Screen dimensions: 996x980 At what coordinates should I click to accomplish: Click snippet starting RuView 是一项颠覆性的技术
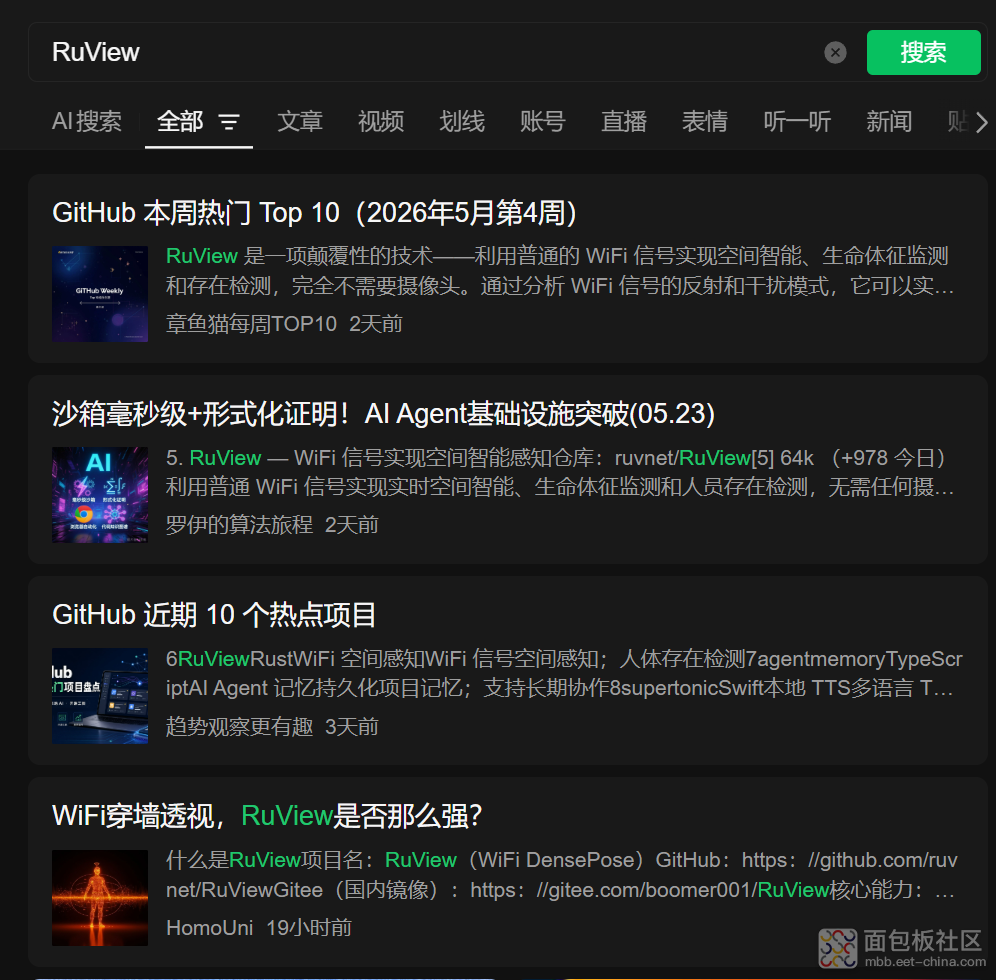[x=560, y=271]
